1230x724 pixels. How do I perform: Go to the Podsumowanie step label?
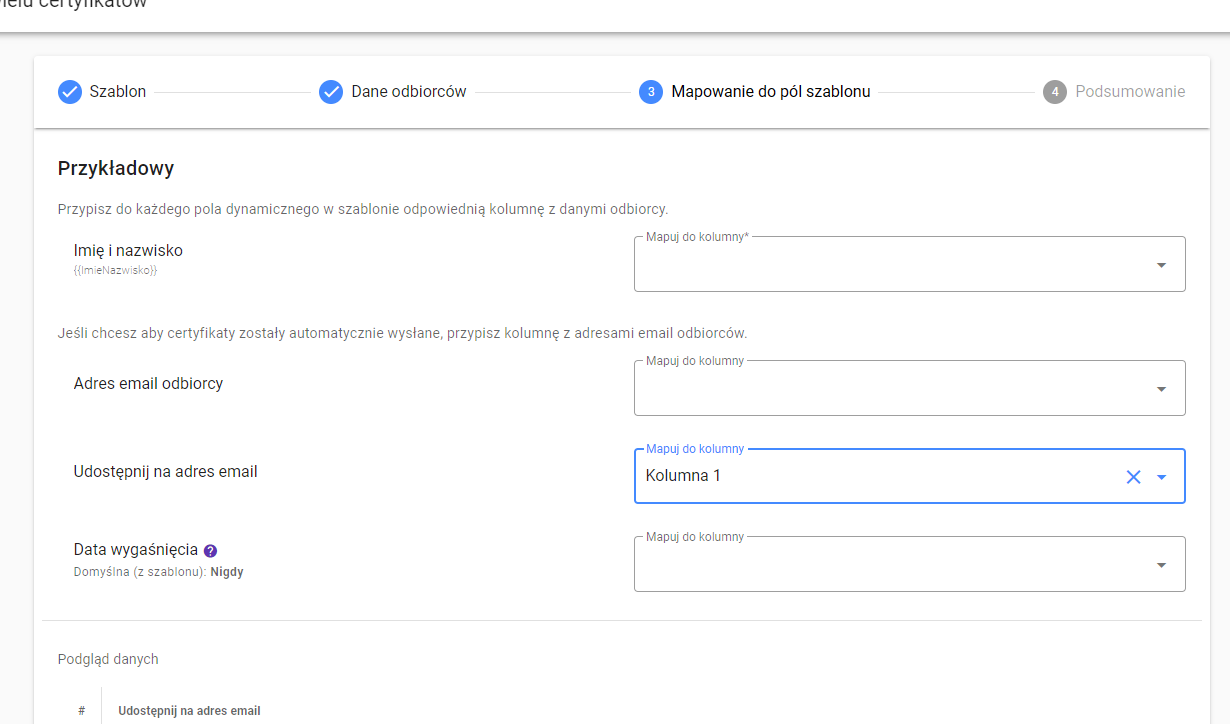coord(1130,92)
